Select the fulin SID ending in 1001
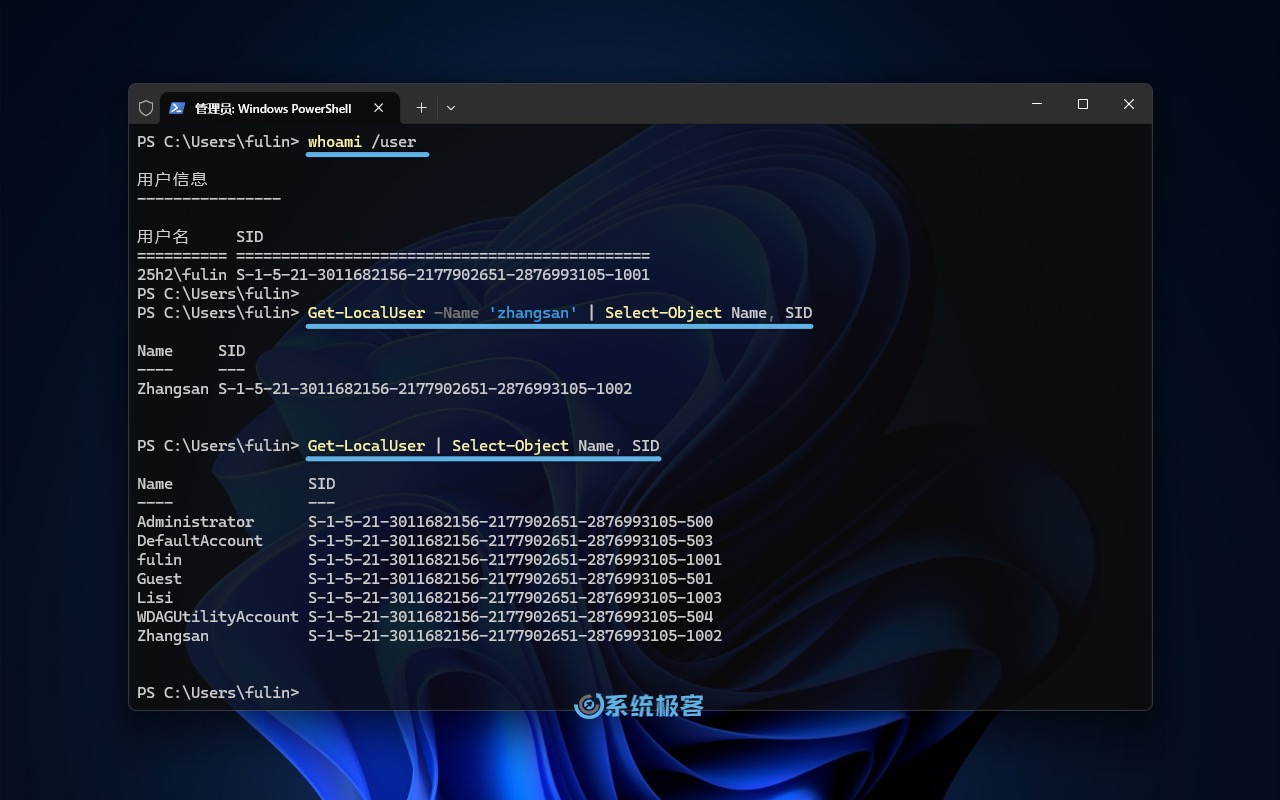 tap(515, 559)
